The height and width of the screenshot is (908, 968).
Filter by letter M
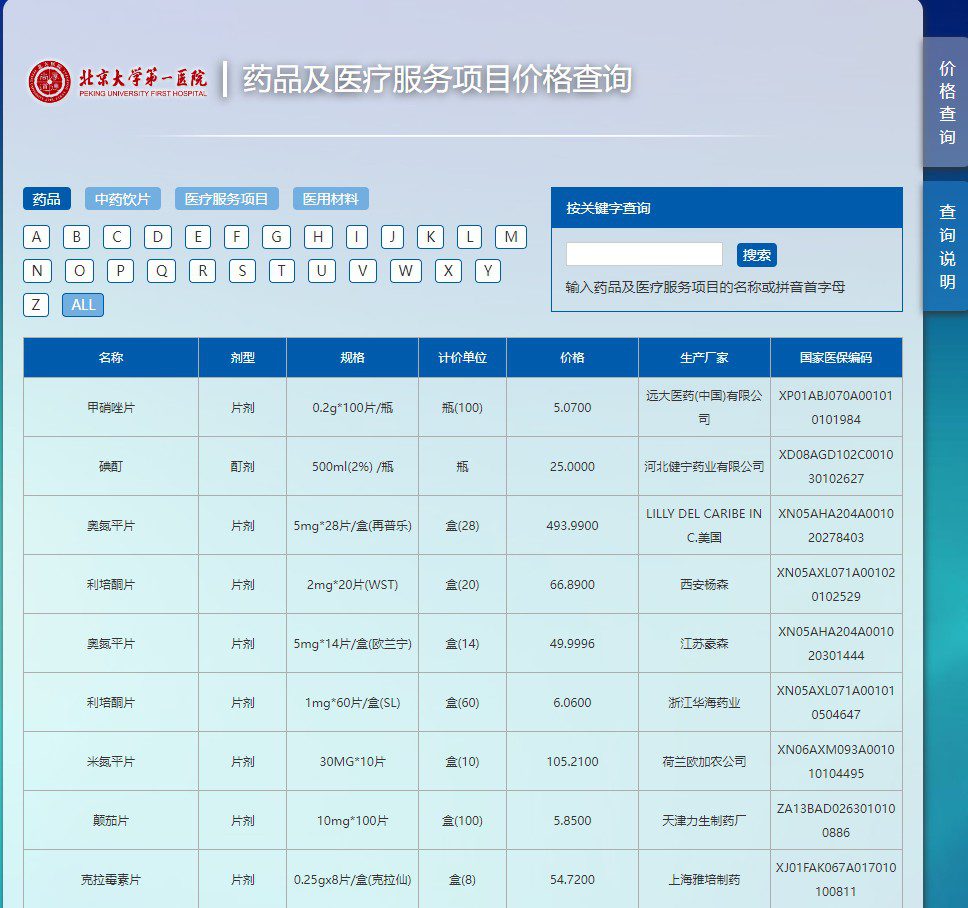(x=511, y=237)
